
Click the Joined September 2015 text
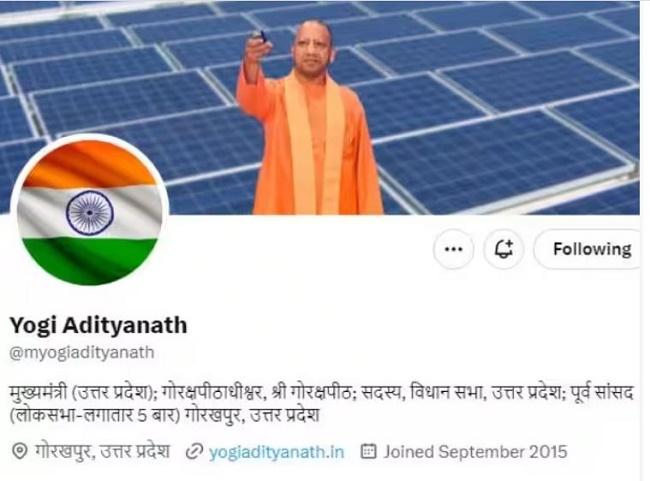pos(475,452)
